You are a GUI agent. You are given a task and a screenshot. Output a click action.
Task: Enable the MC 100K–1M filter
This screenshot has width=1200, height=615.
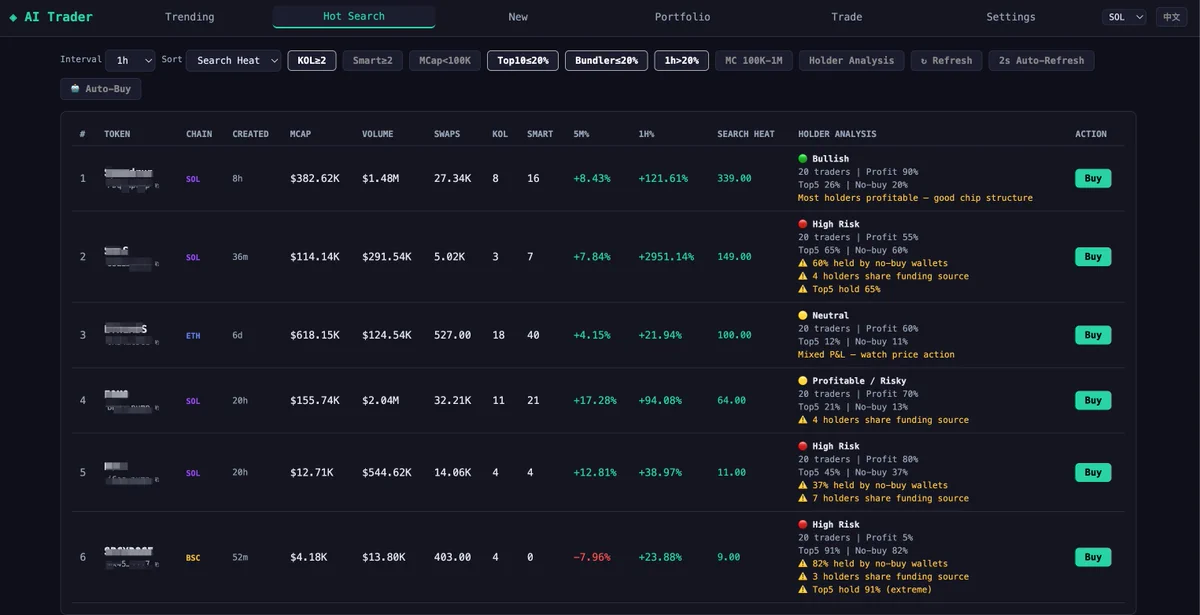[754, 60]
